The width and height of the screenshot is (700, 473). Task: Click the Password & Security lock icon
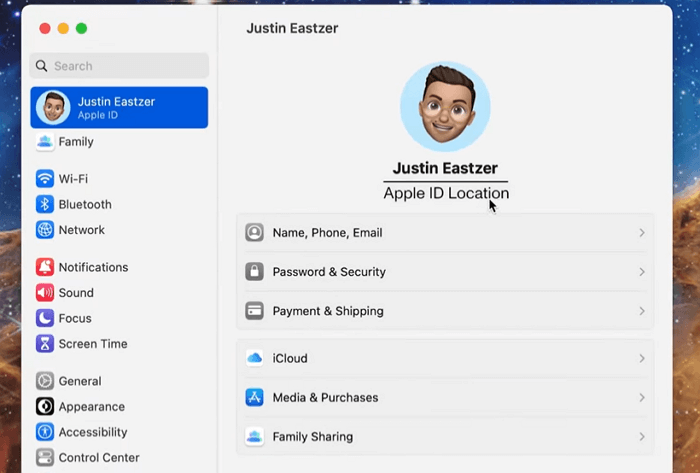[254, 272]
